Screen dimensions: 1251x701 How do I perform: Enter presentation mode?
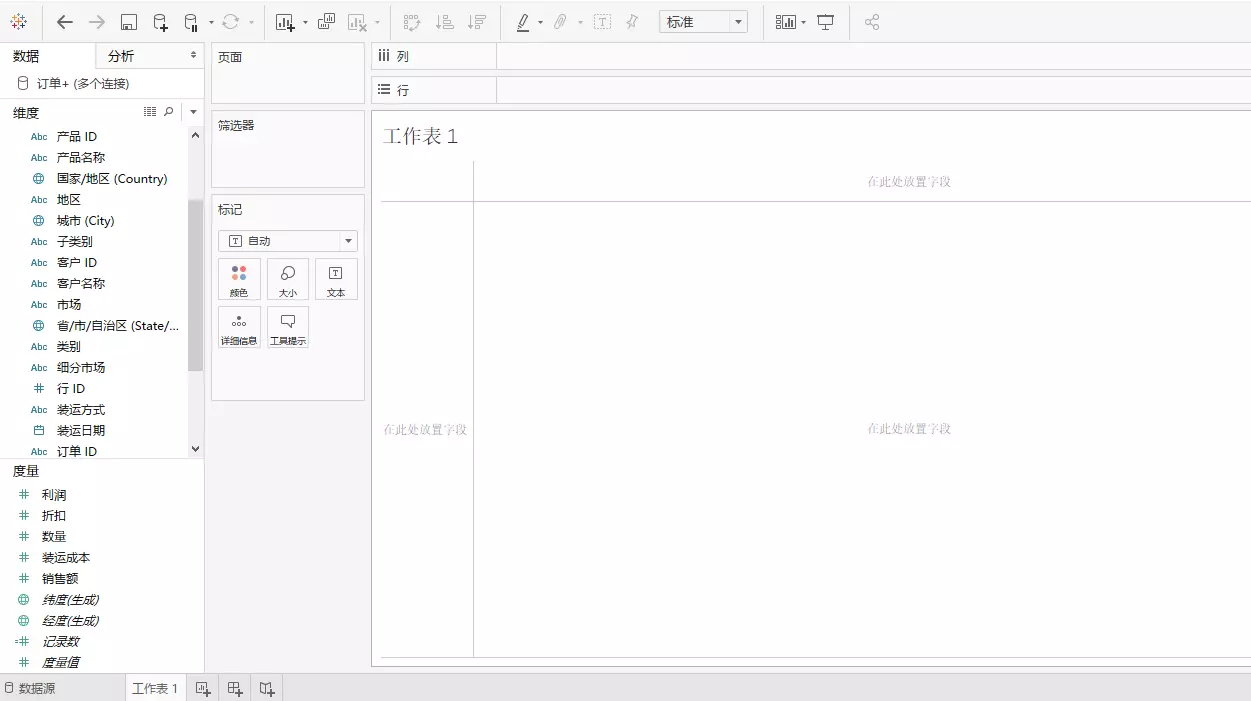click(826, 22)
